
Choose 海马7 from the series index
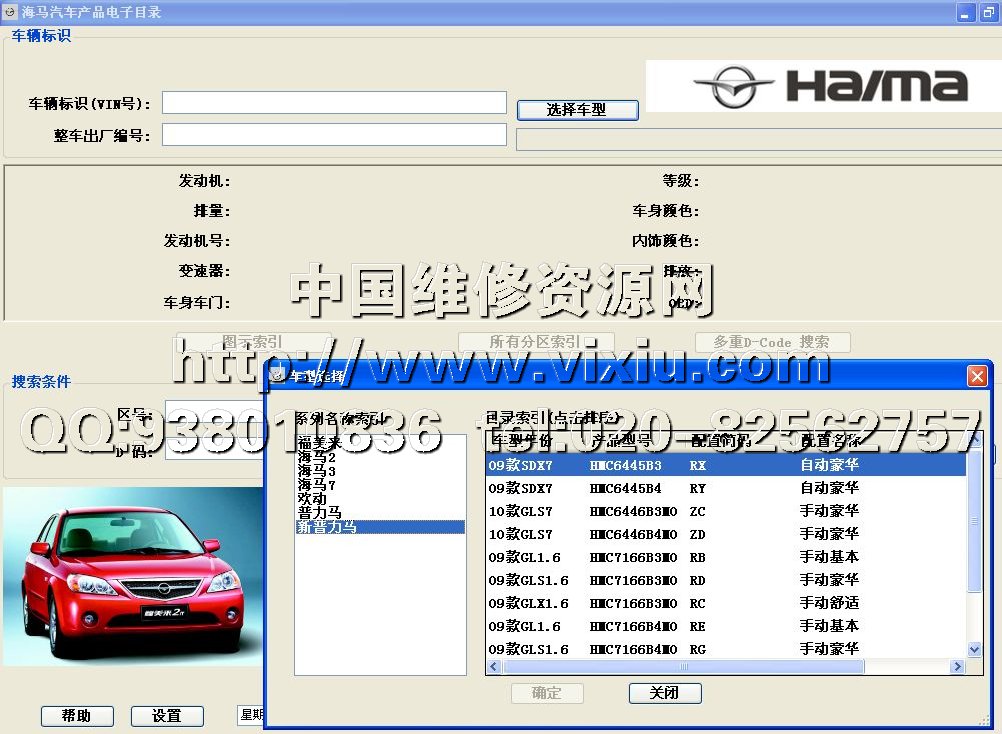tap(317, 485)
